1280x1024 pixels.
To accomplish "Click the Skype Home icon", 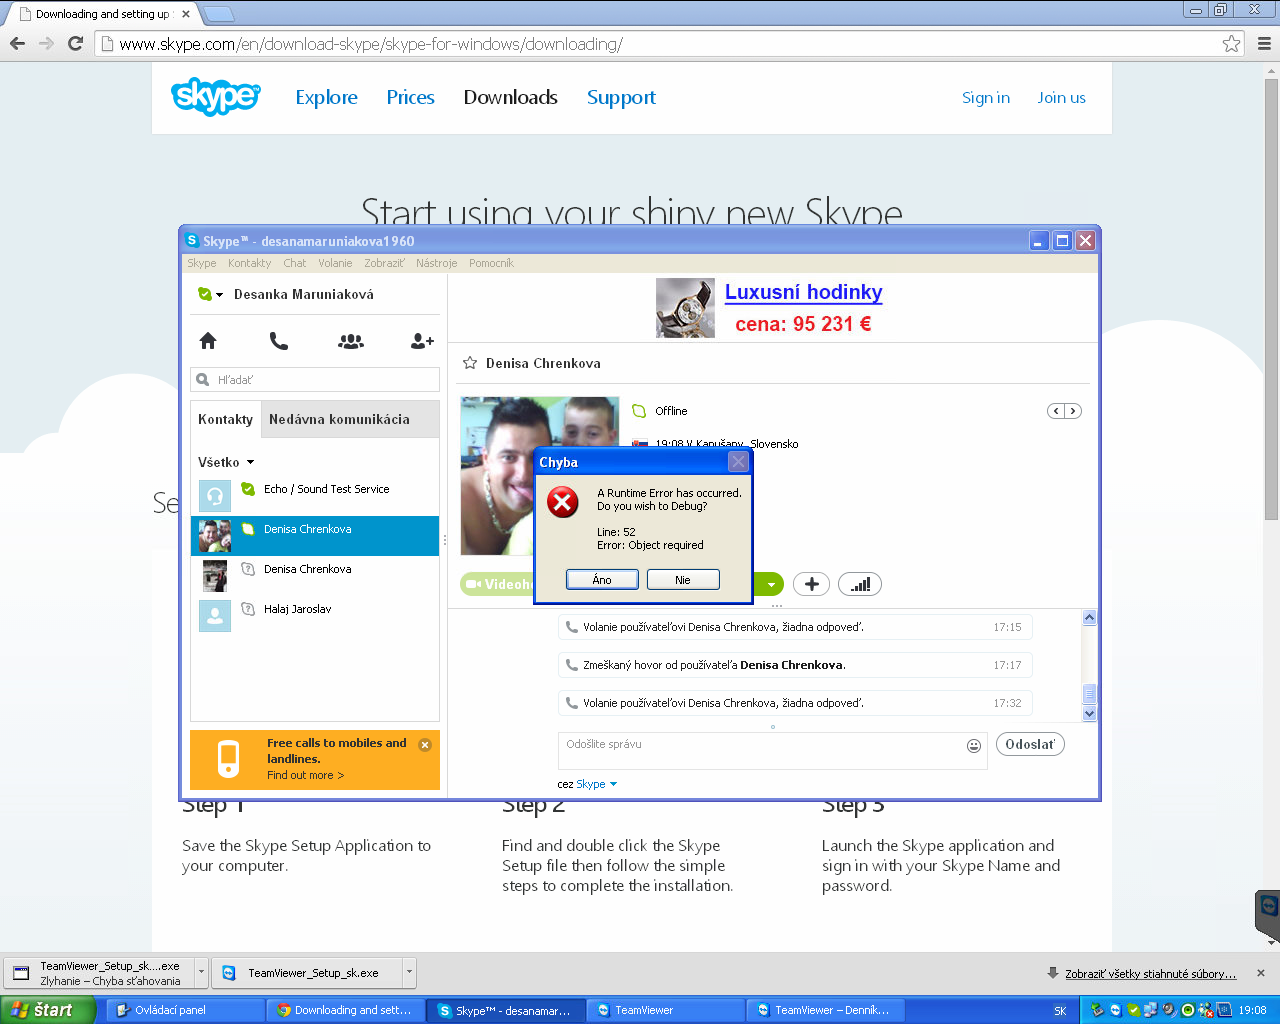I will [208, 341].
